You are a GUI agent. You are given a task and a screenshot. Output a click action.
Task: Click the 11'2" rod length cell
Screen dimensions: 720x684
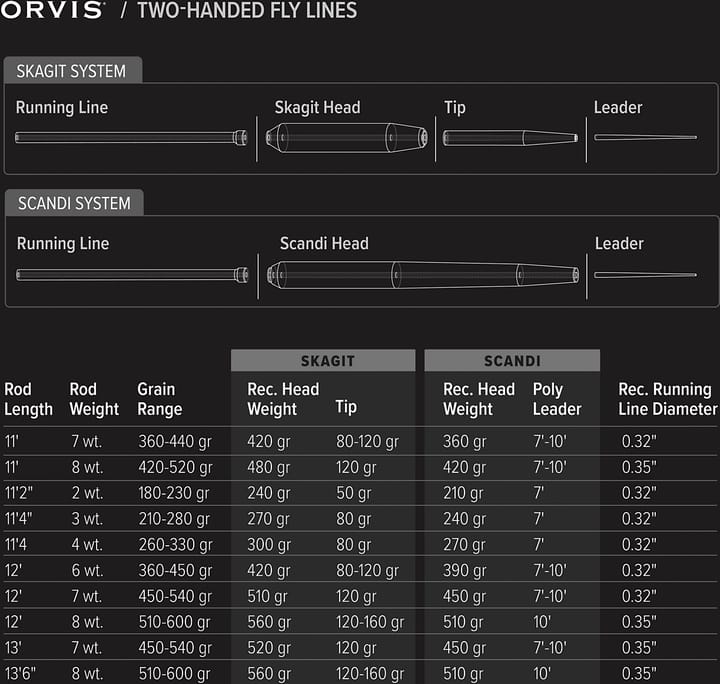(19, 493)
